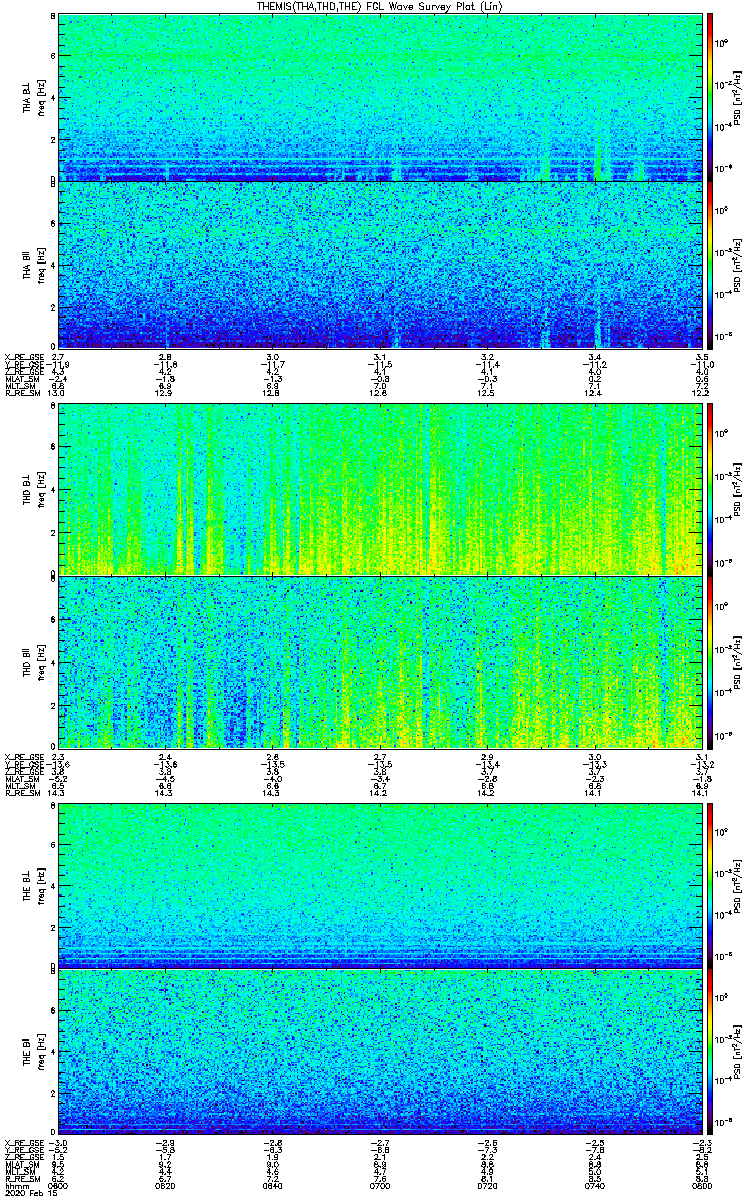Screen dimensions: 750x1200
Task: Click PSD [nT²/Hz] label next to THA B-perpendicular
Action: pyautogui.click(x=738, y=97)
